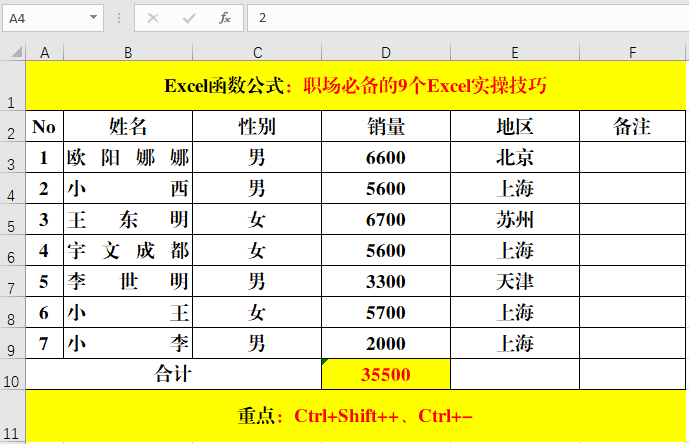The width and height of the screenshot is (689, 444).
Task: Click the name cell '宇文成都'
Action: pyautogui.click(x=128, y=250)
